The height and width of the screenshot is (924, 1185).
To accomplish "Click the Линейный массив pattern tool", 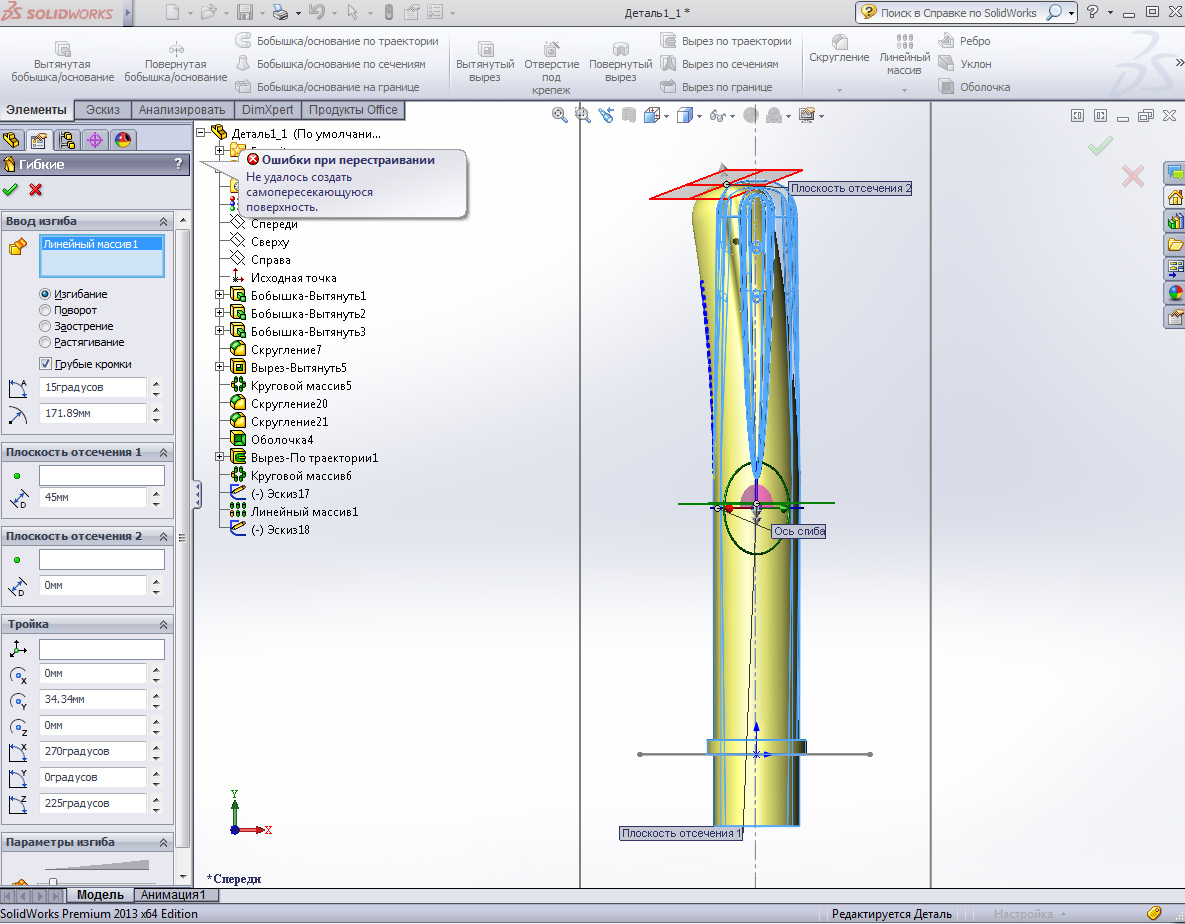I will [905, 42].
